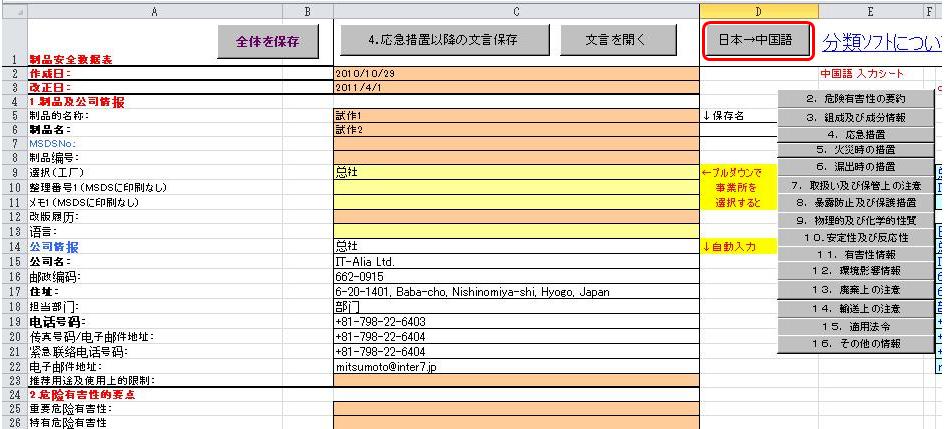Select row 23 header
945x429 pixels.
(x=13, y=381)
